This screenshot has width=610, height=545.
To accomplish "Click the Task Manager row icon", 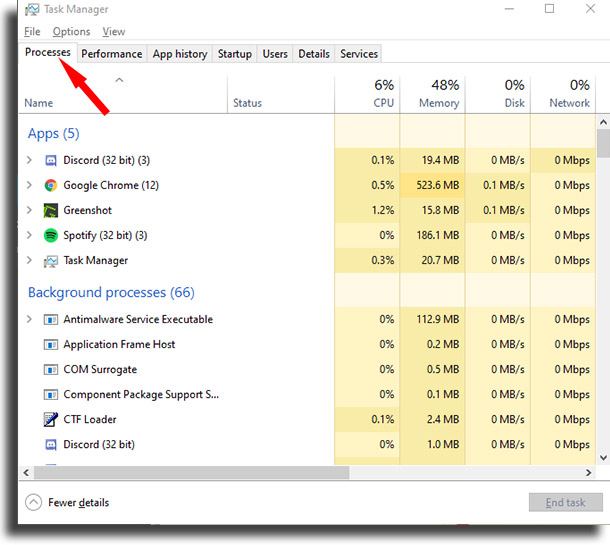I will [x=51, y=261].
